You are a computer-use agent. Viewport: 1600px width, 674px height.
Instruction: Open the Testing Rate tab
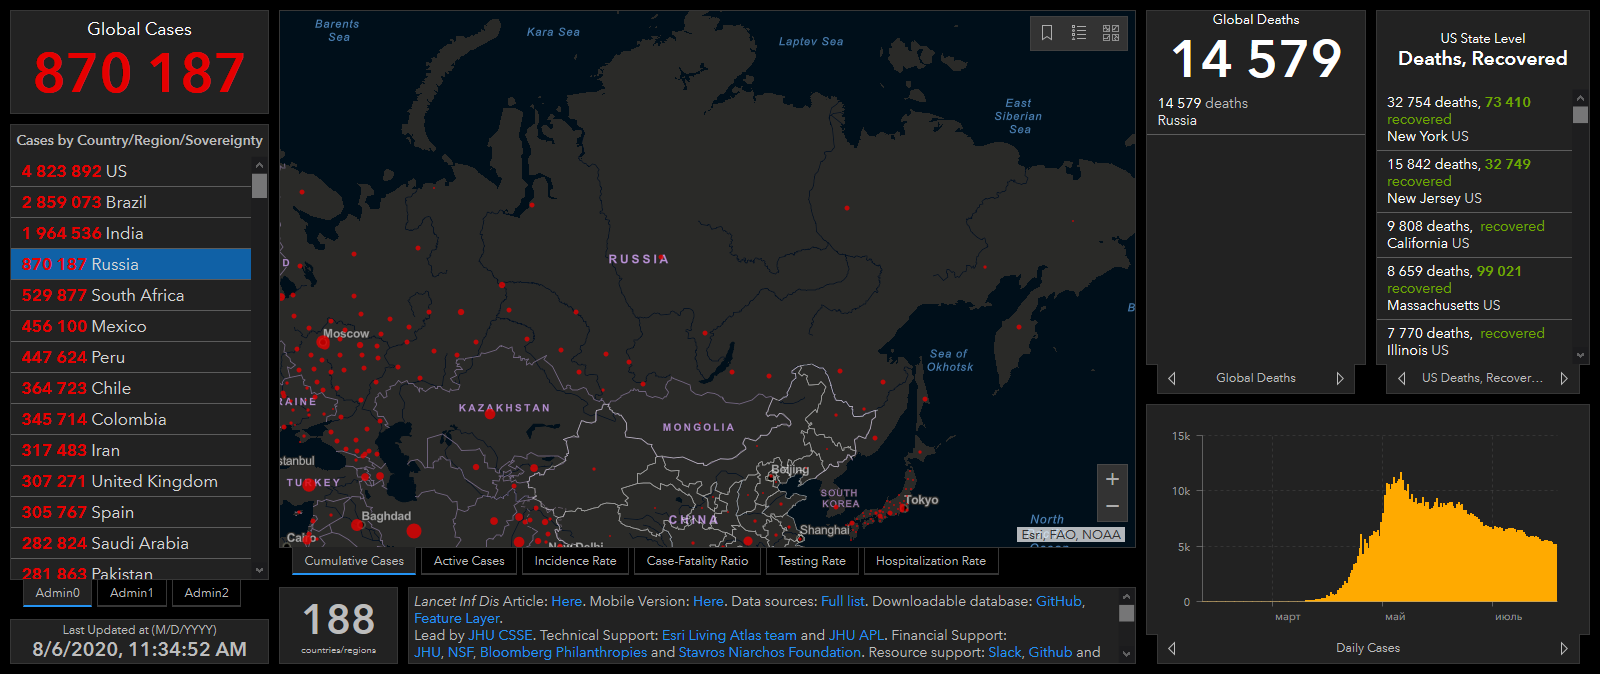point(812,561)
